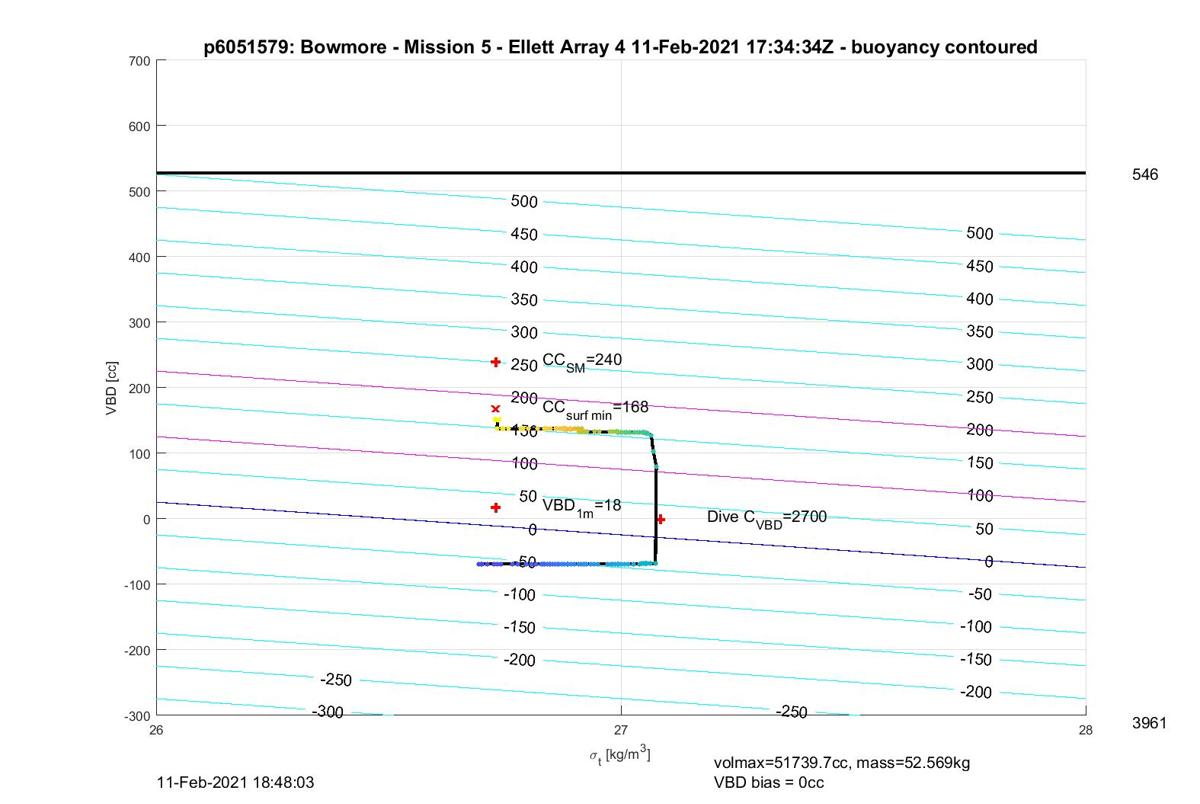The image size is (1200, 804).
Task: Click y-axis tick label 400
Action: 140,257
